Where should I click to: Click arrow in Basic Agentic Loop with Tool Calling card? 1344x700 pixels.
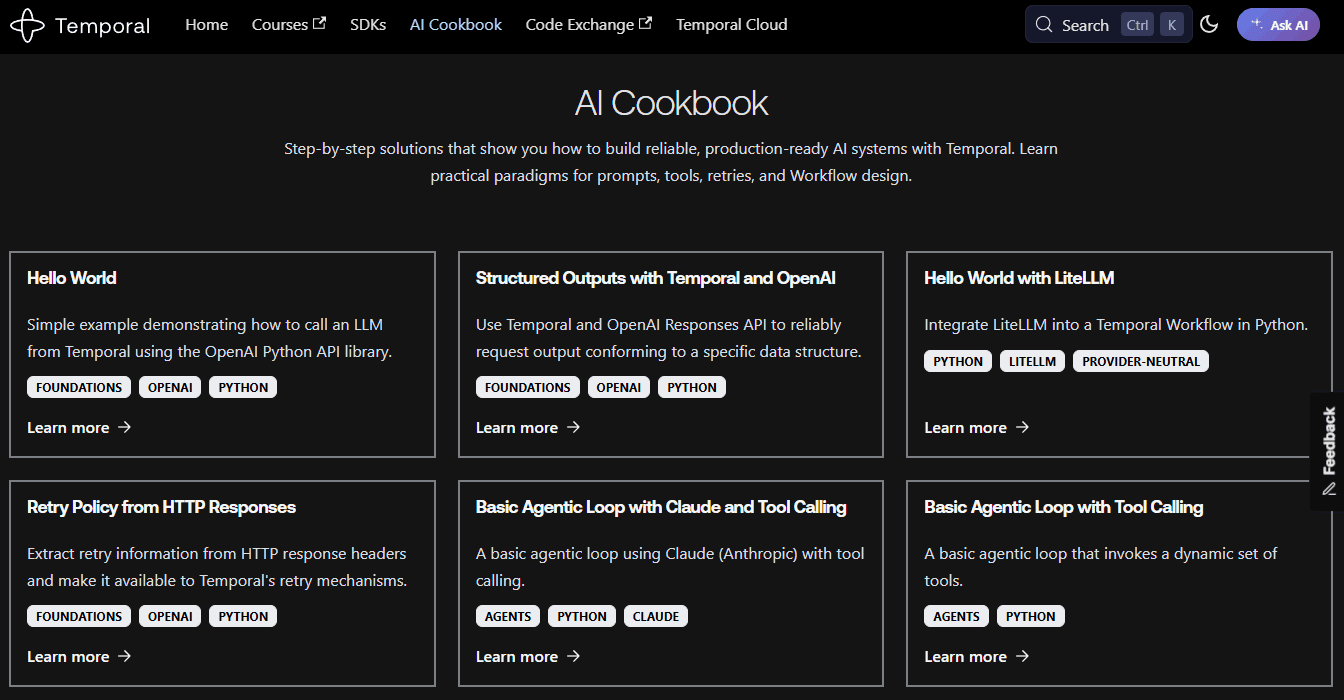(x=1022, y=656)
